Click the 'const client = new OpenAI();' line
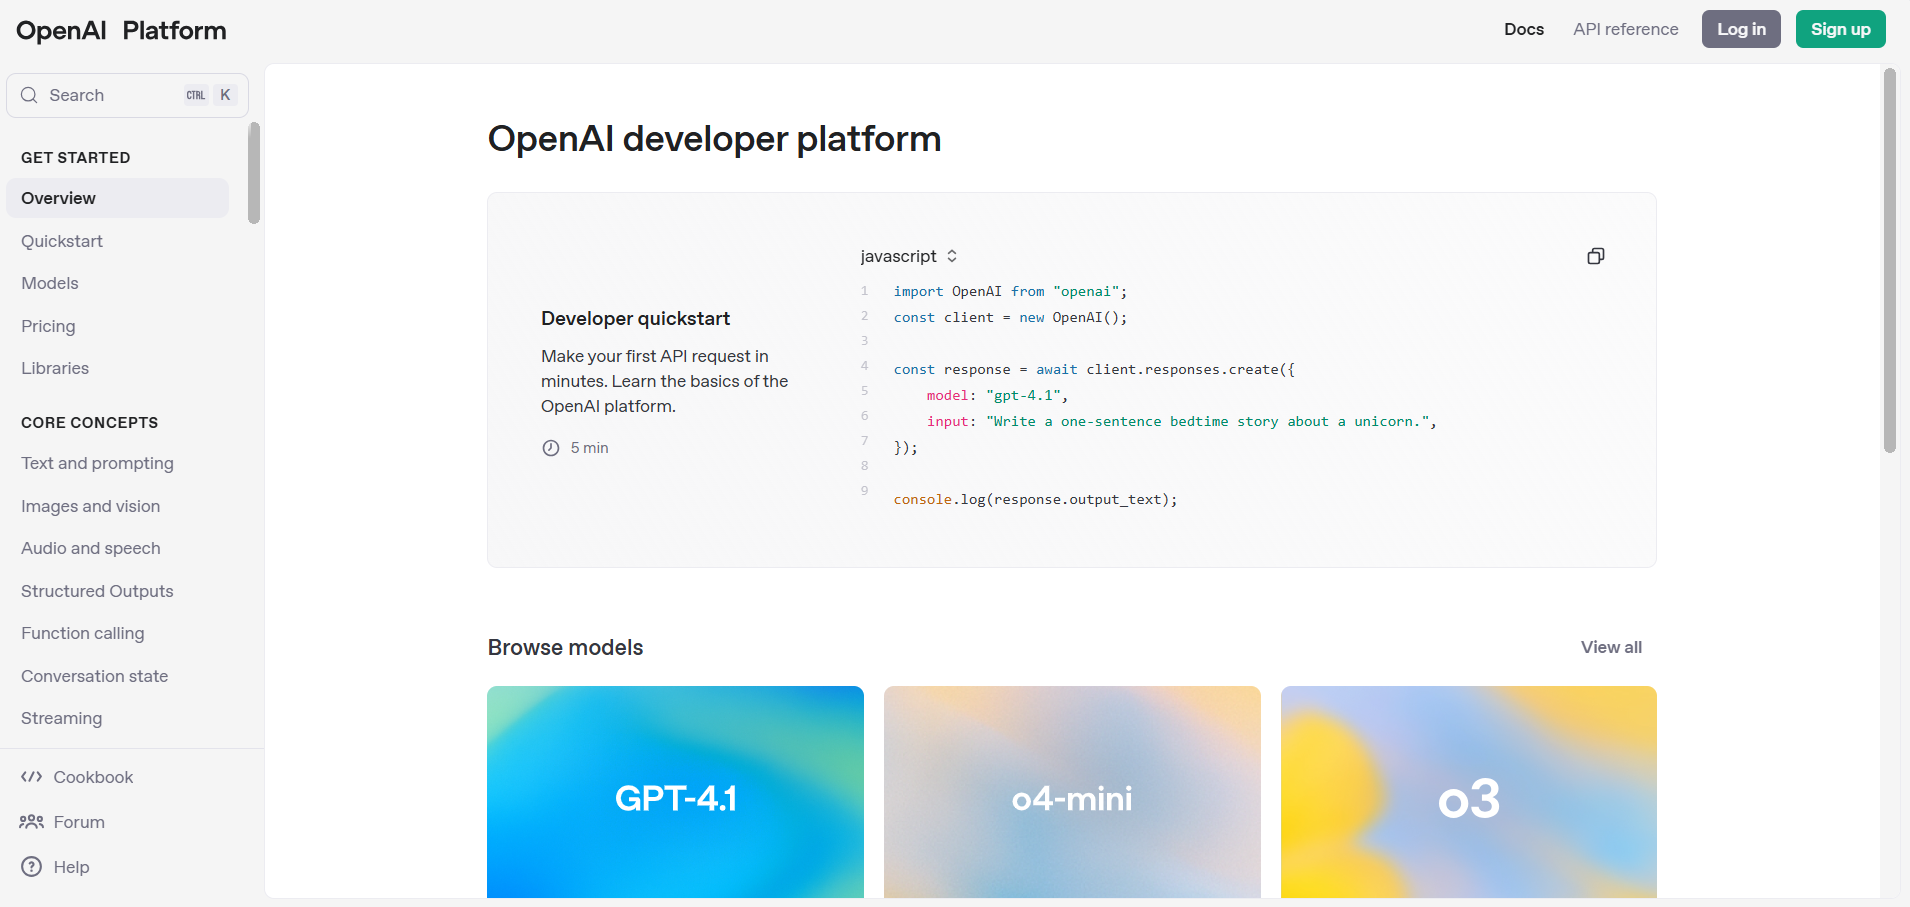Screen dimensions: 1910x907 coord(1010,317)
